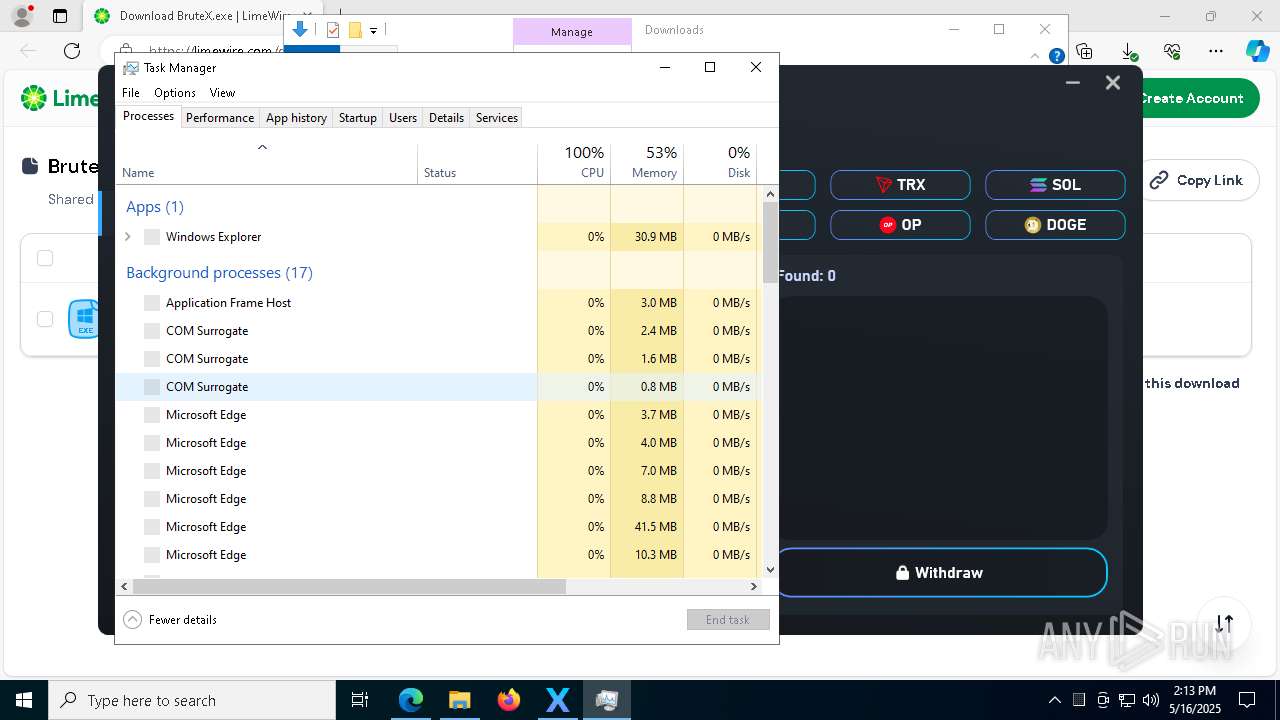Tick the BruteX.exe file checkbox
The width and height of the screenshot is (1280, 720).
(x=45, y=319)
